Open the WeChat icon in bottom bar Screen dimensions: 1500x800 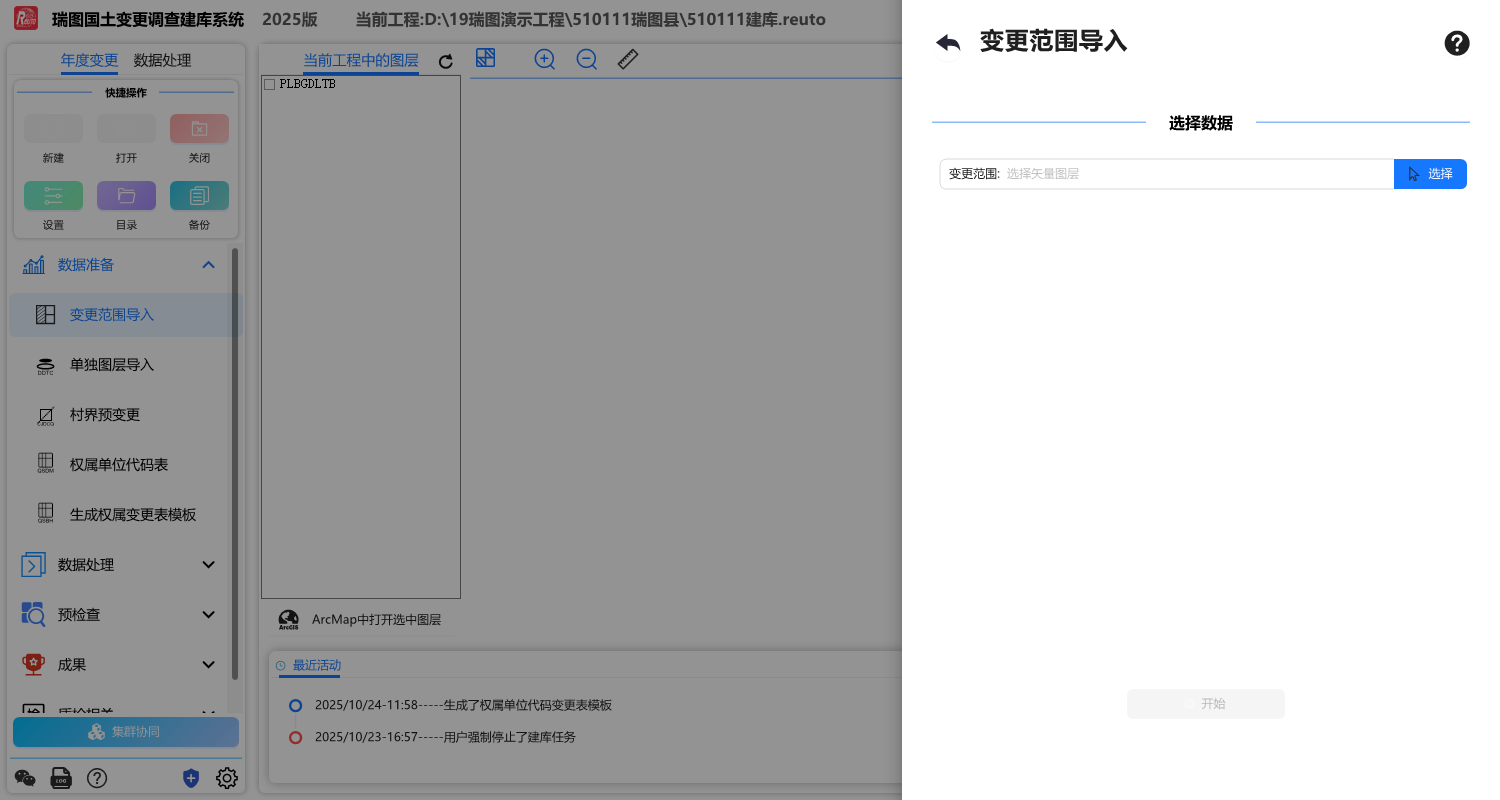point(25,778)
